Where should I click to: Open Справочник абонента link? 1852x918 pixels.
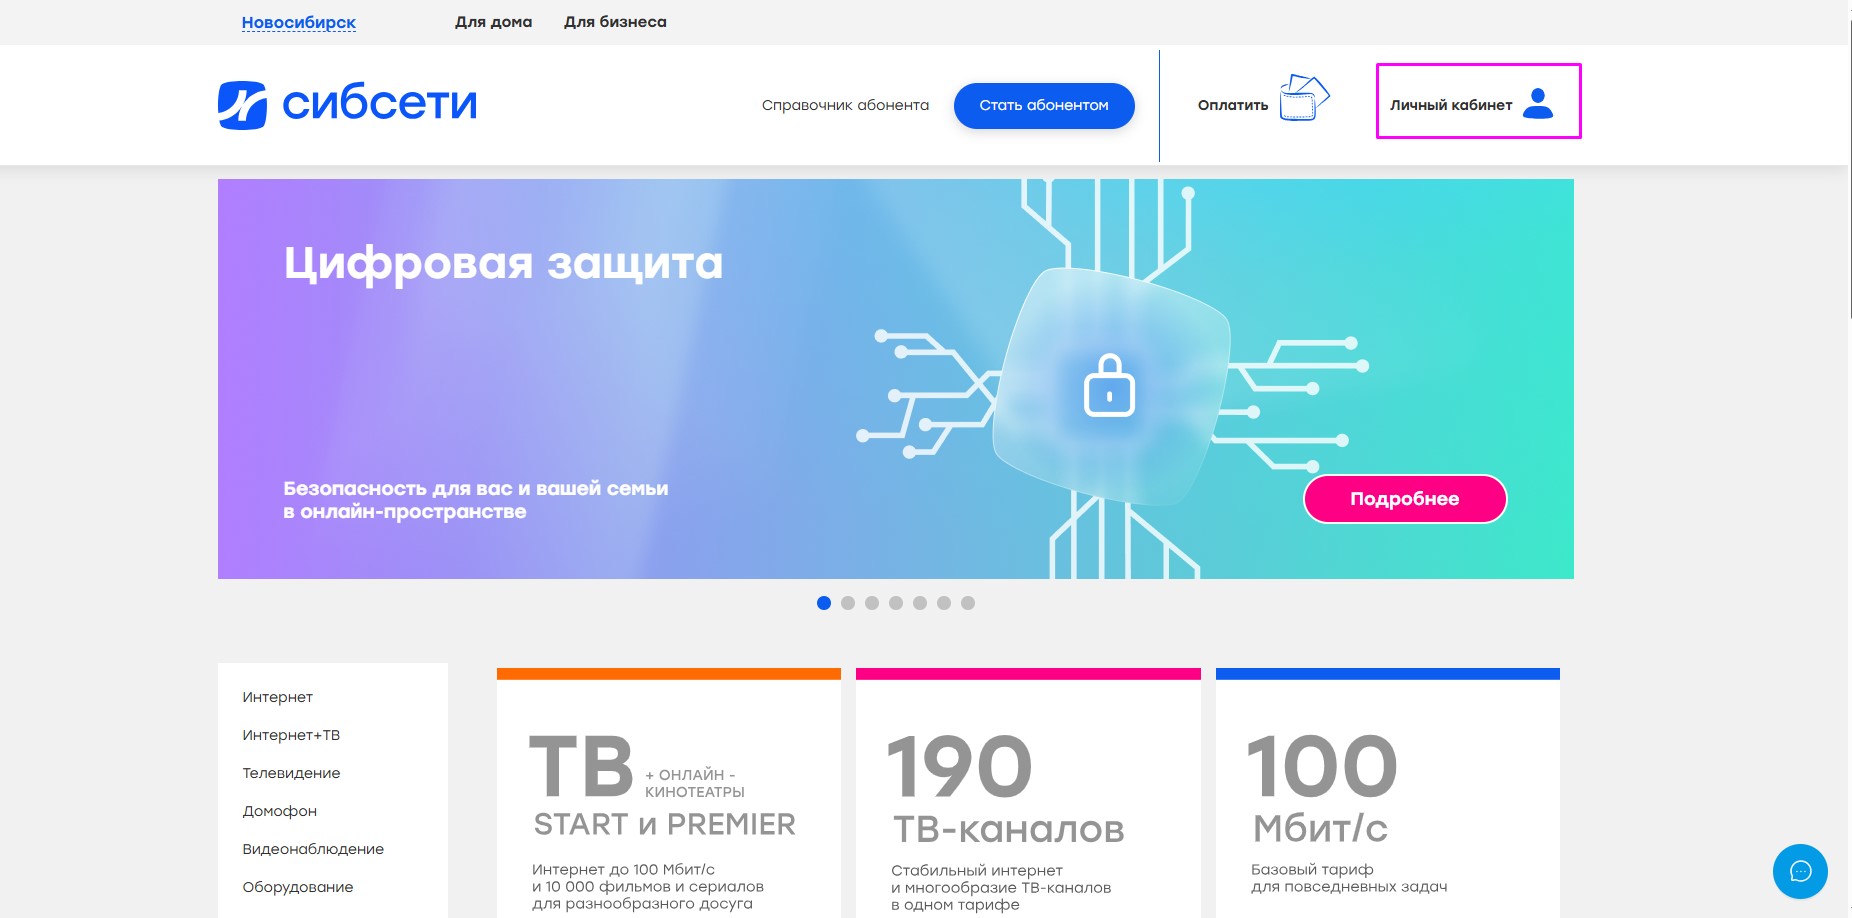(845, 105)
